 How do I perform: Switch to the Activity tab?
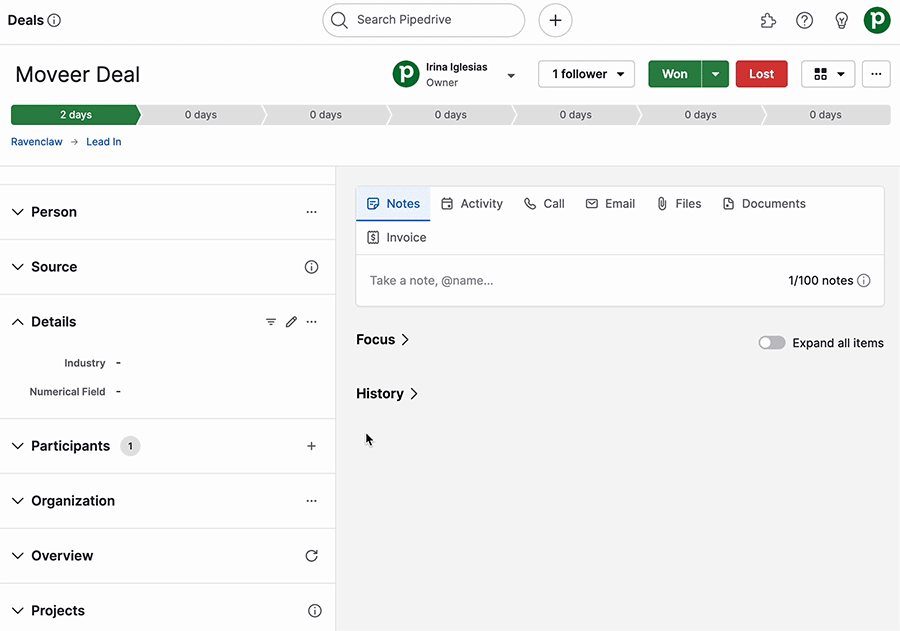coord(472,204)
